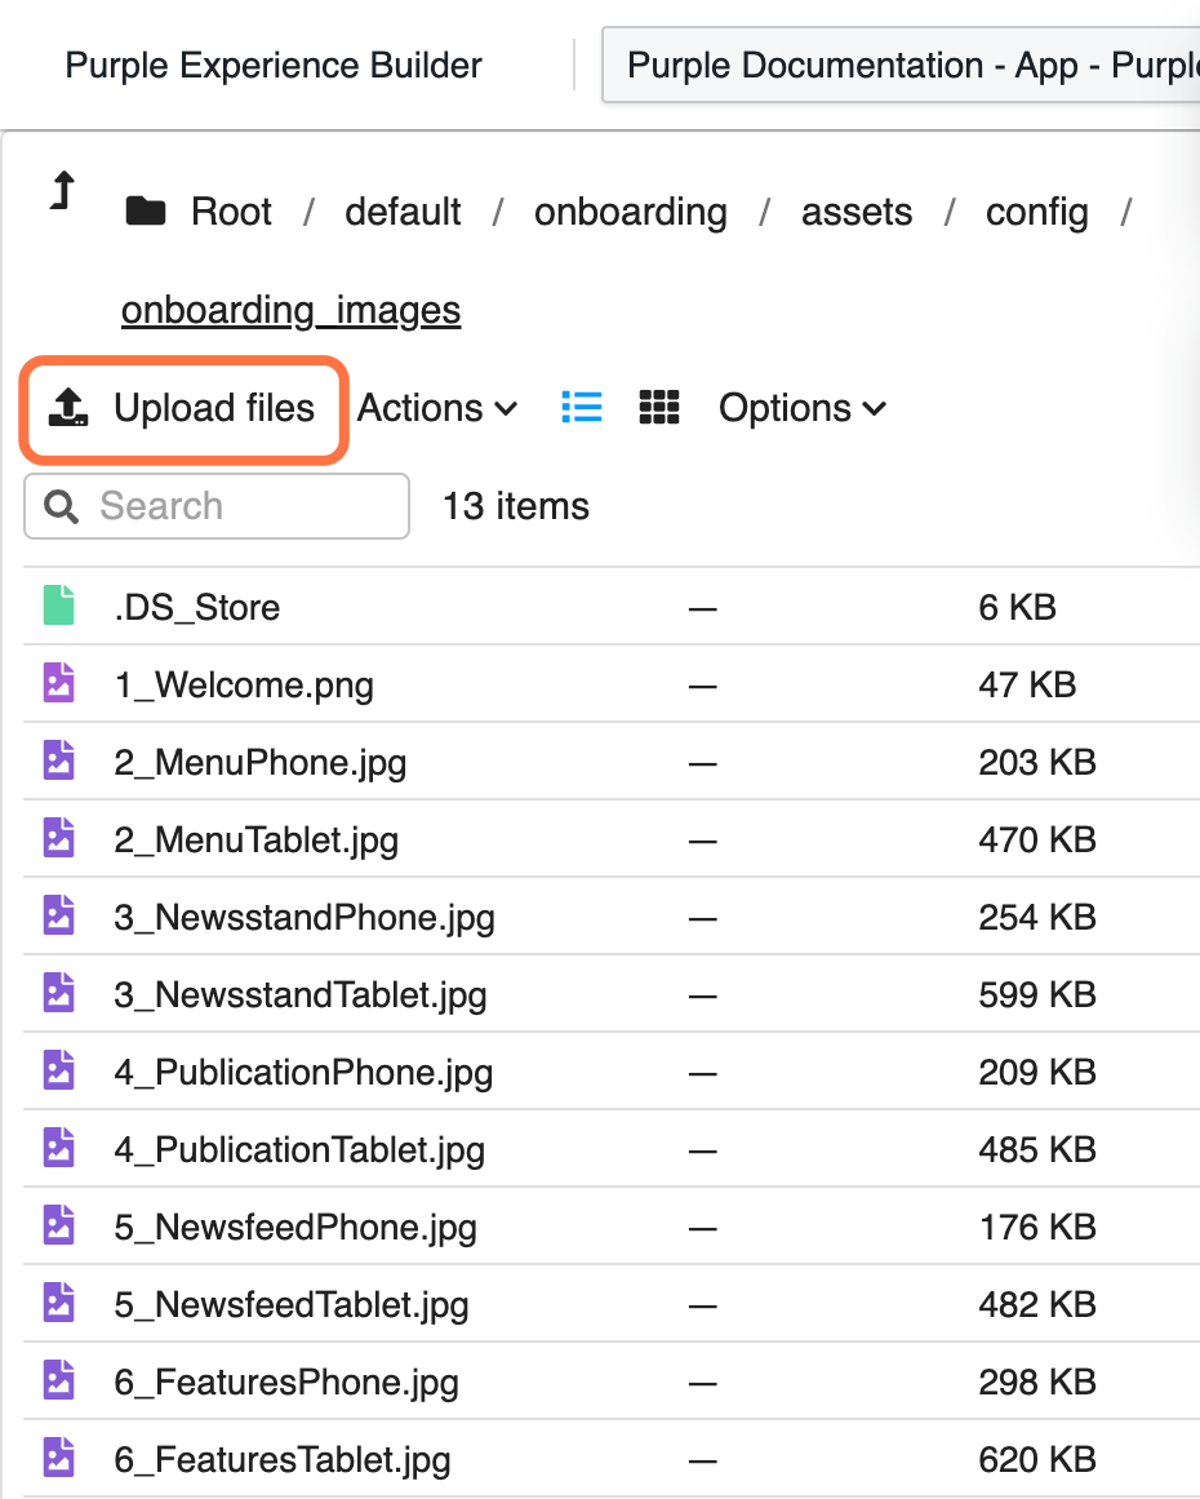Click the 254 KB size value
Viewport: 1200px width, 1499px height.
pos(1037,918)
